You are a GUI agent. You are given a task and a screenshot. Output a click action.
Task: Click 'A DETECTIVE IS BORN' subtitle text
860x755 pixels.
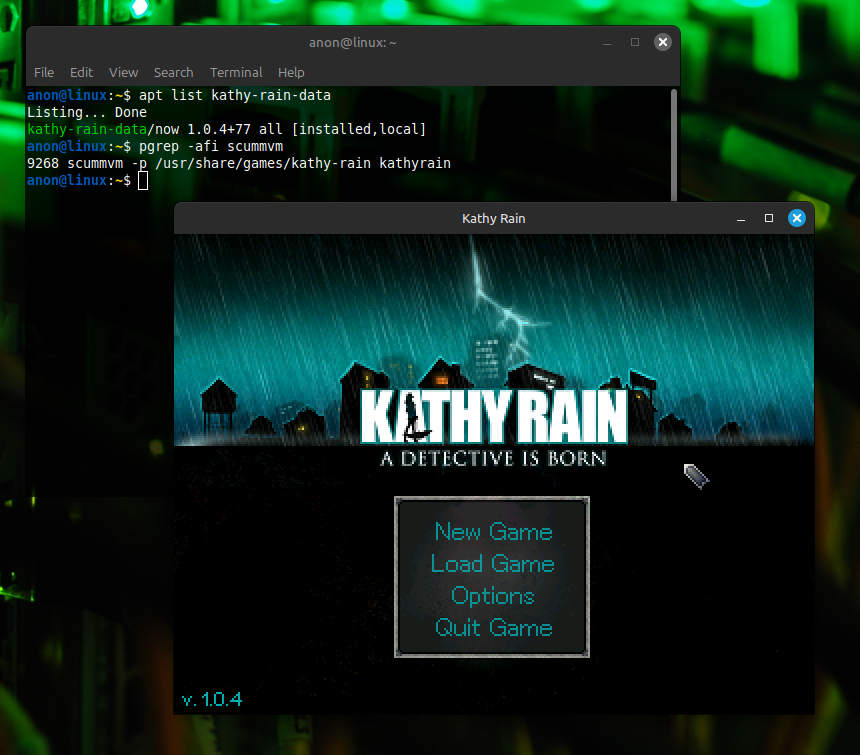point(493,458)
